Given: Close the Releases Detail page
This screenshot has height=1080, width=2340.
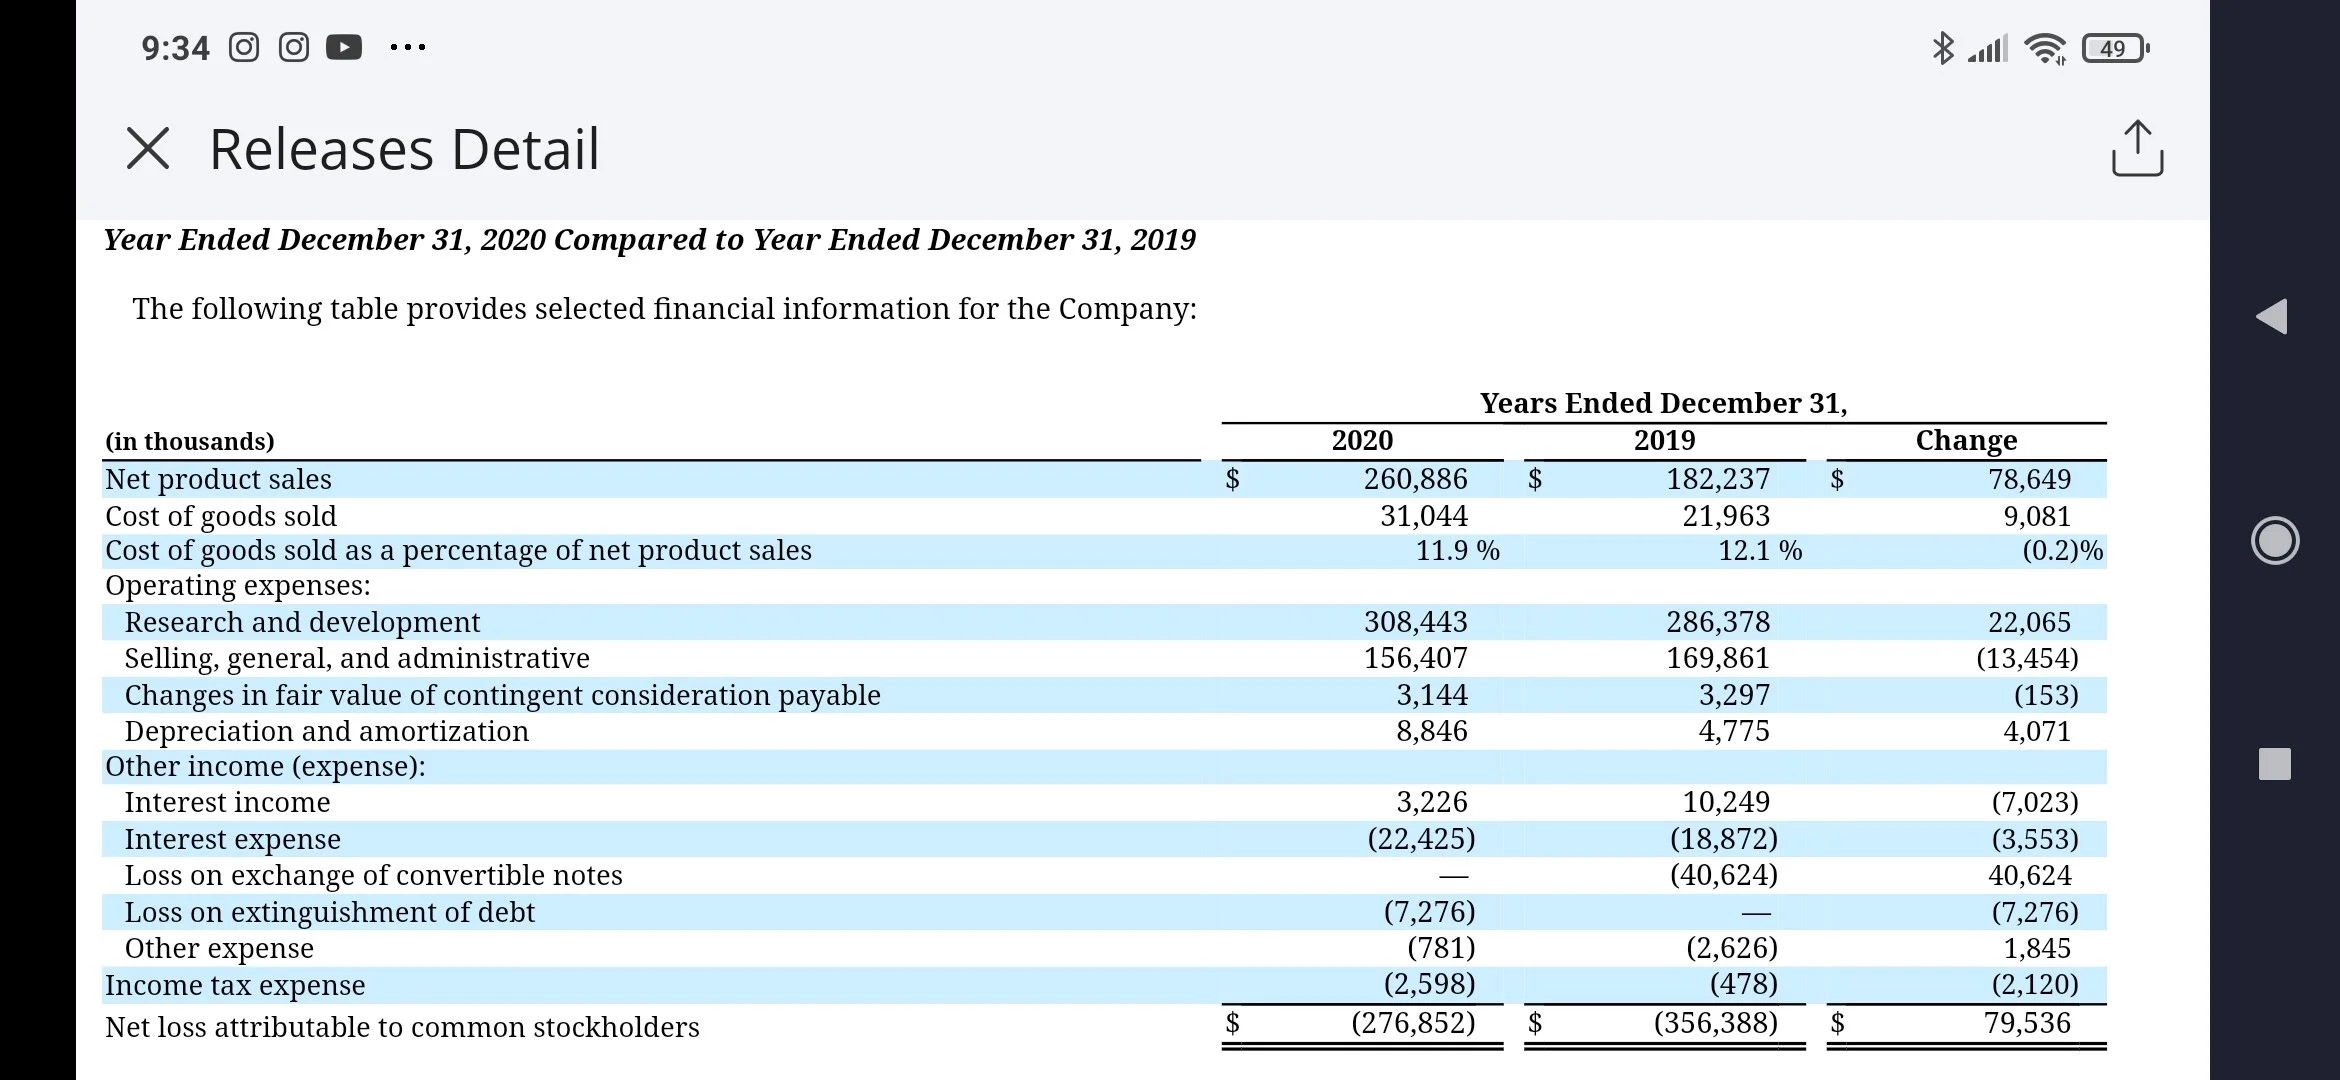Looking at the screenshot, I should point(148,149).
